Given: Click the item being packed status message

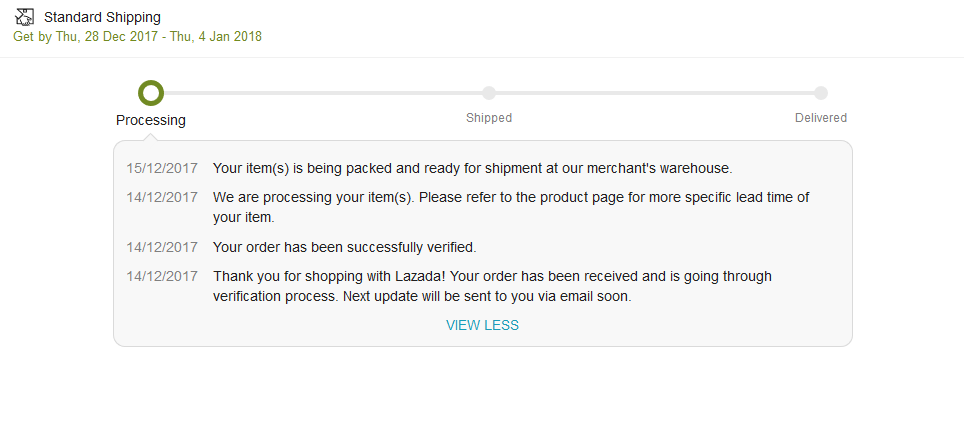Looking at the screenshot, I should (473, 168).
